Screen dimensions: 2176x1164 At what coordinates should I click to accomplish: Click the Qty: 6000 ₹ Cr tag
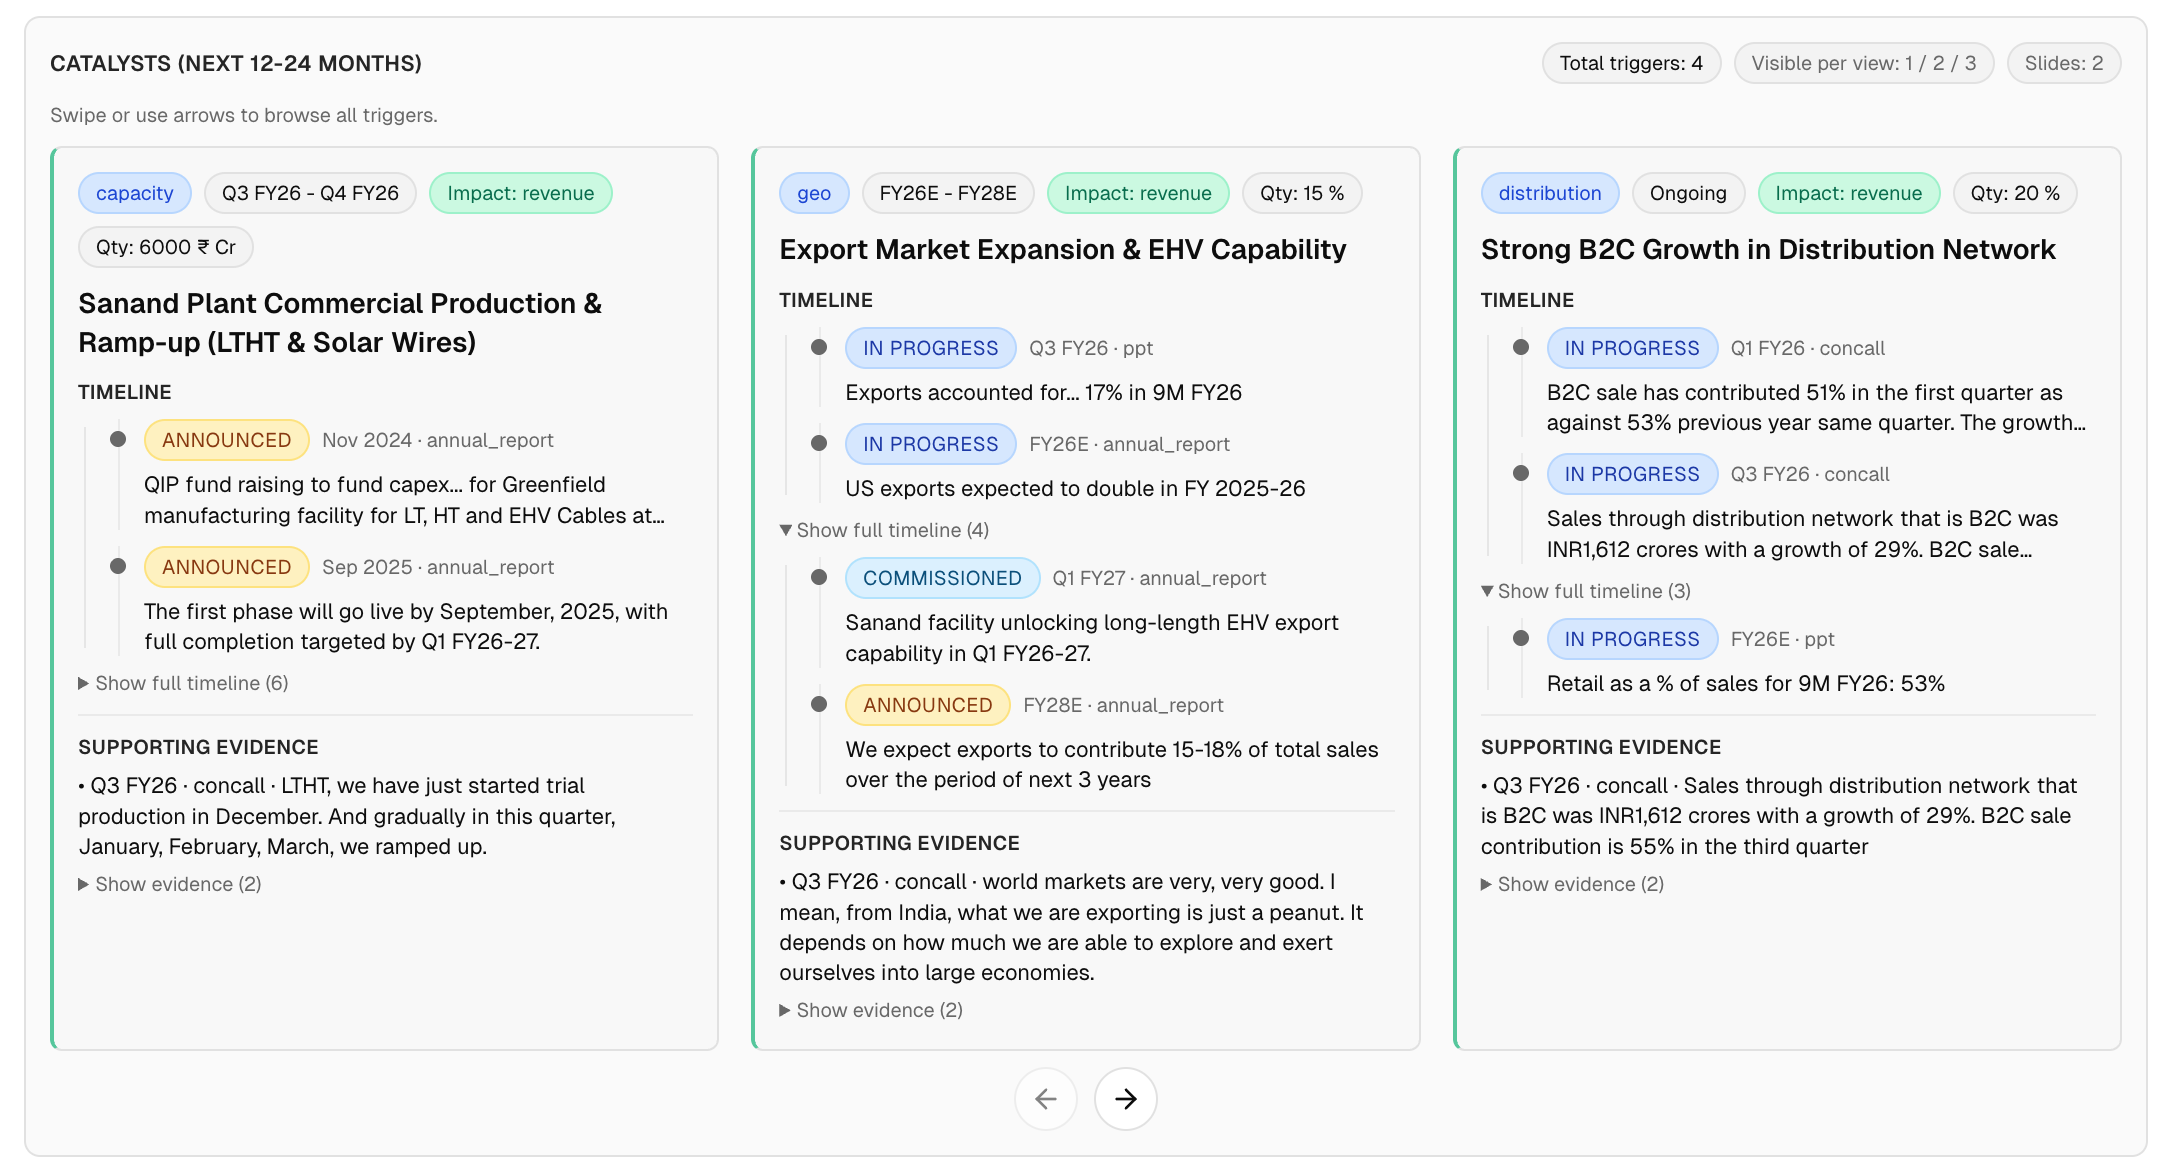(x=165, y=247)
